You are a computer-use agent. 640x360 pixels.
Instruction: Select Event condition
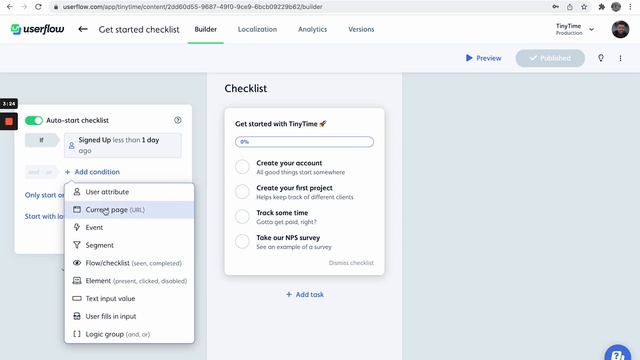pyautogui.click(x=129, y=227)
